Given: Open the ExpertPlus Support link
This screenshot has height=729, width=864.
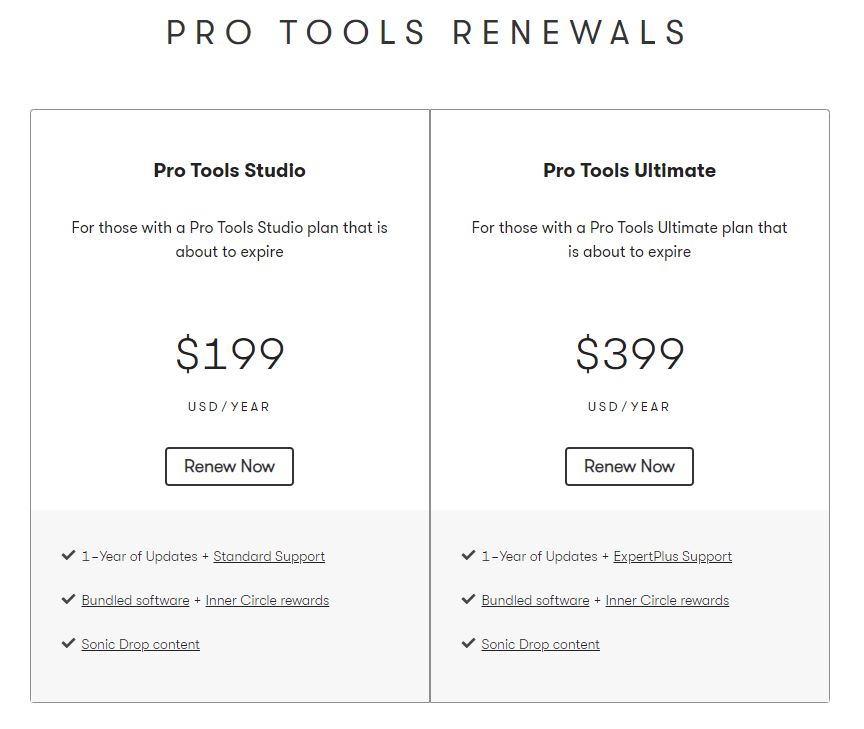Looking at the screenshot, I should pyautogui.click(x=672, y=556).
